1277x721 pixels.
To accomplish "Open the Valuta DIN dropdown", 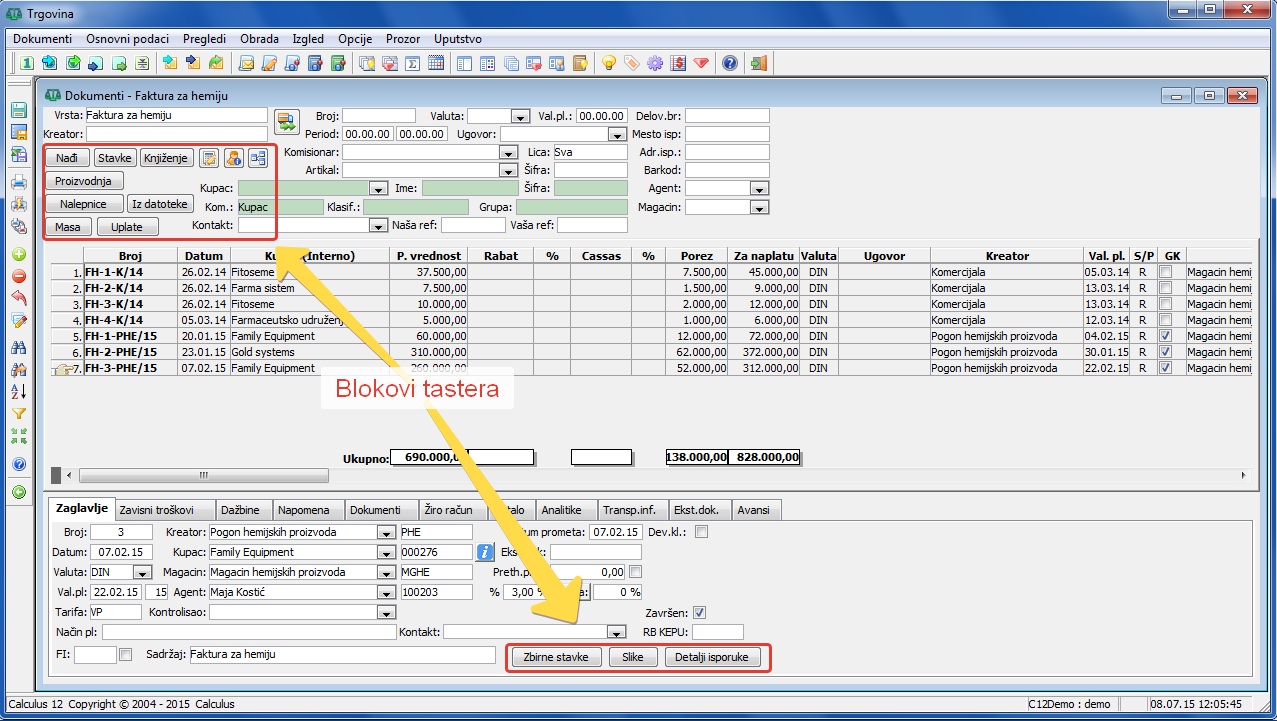I will (142, 572).
